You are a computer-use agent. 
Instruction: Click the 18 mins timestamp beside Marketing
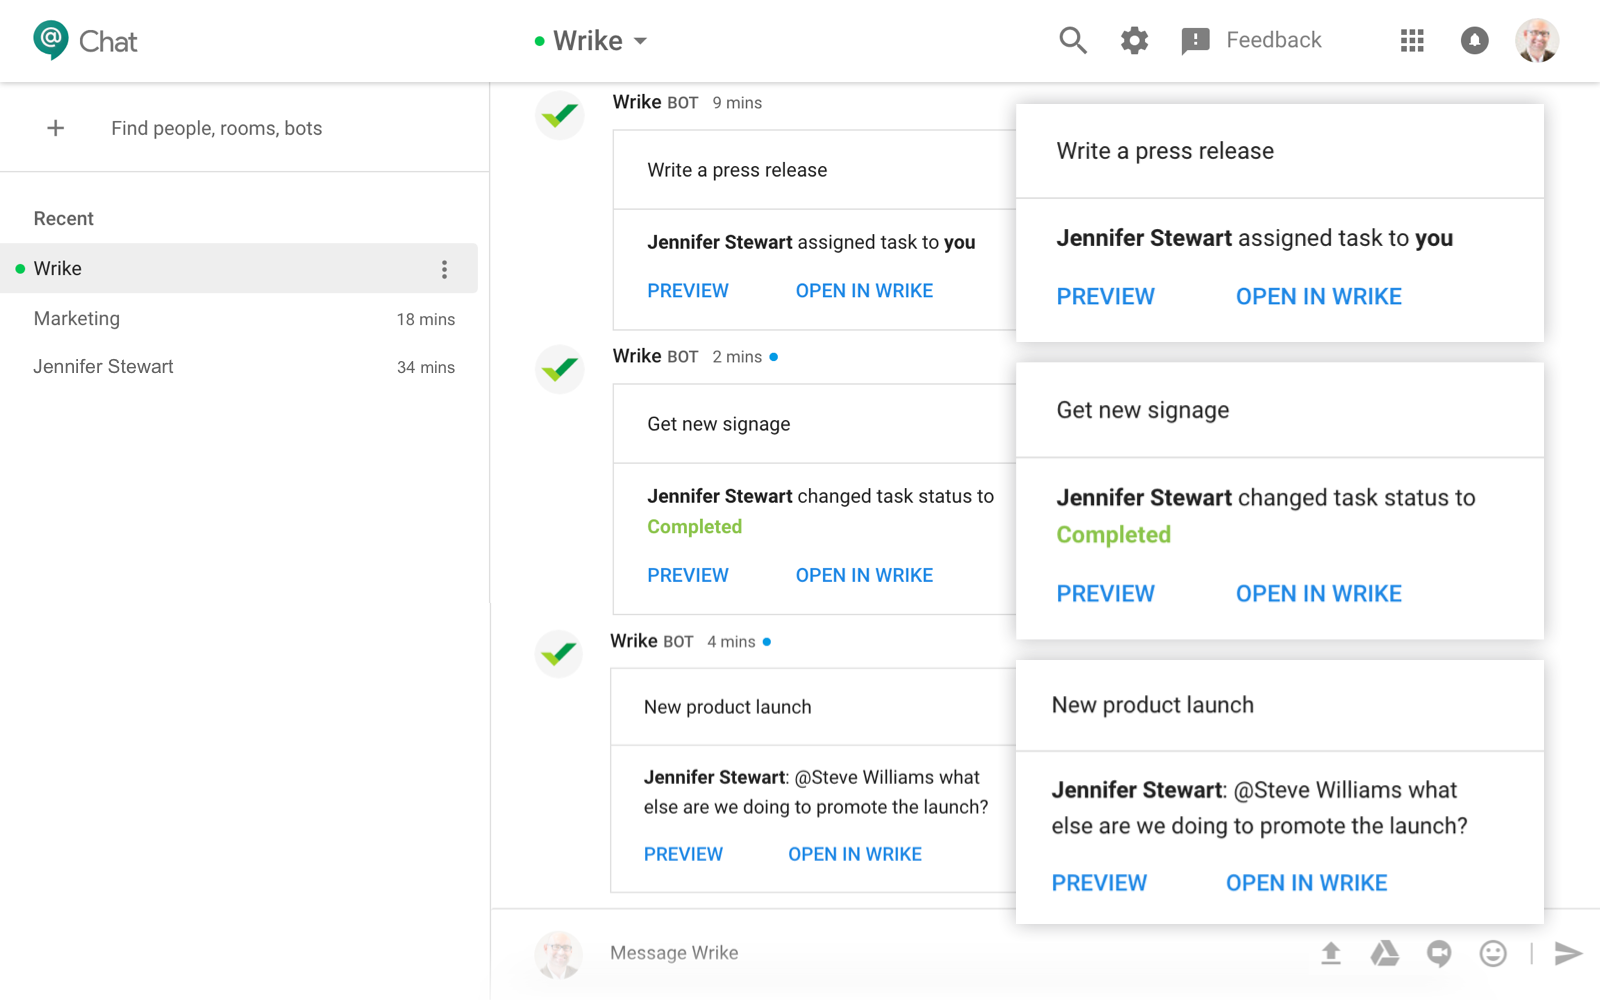pyautogui.click(x=426, y=320)
